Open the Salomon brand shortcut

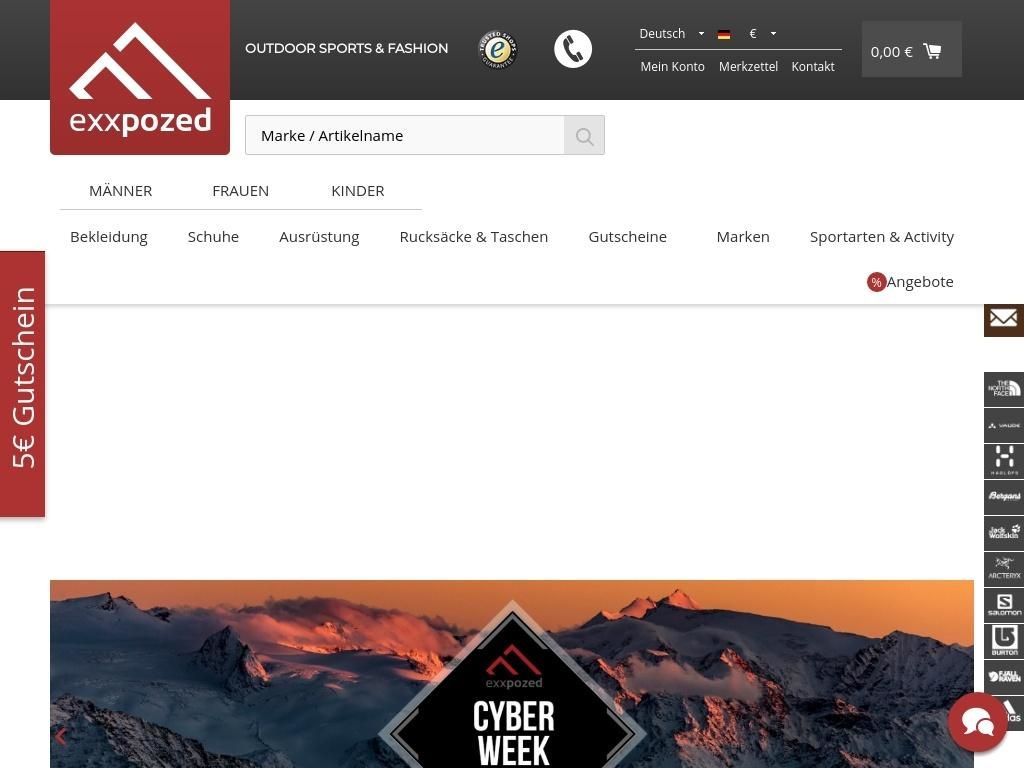click(1003, 605)
